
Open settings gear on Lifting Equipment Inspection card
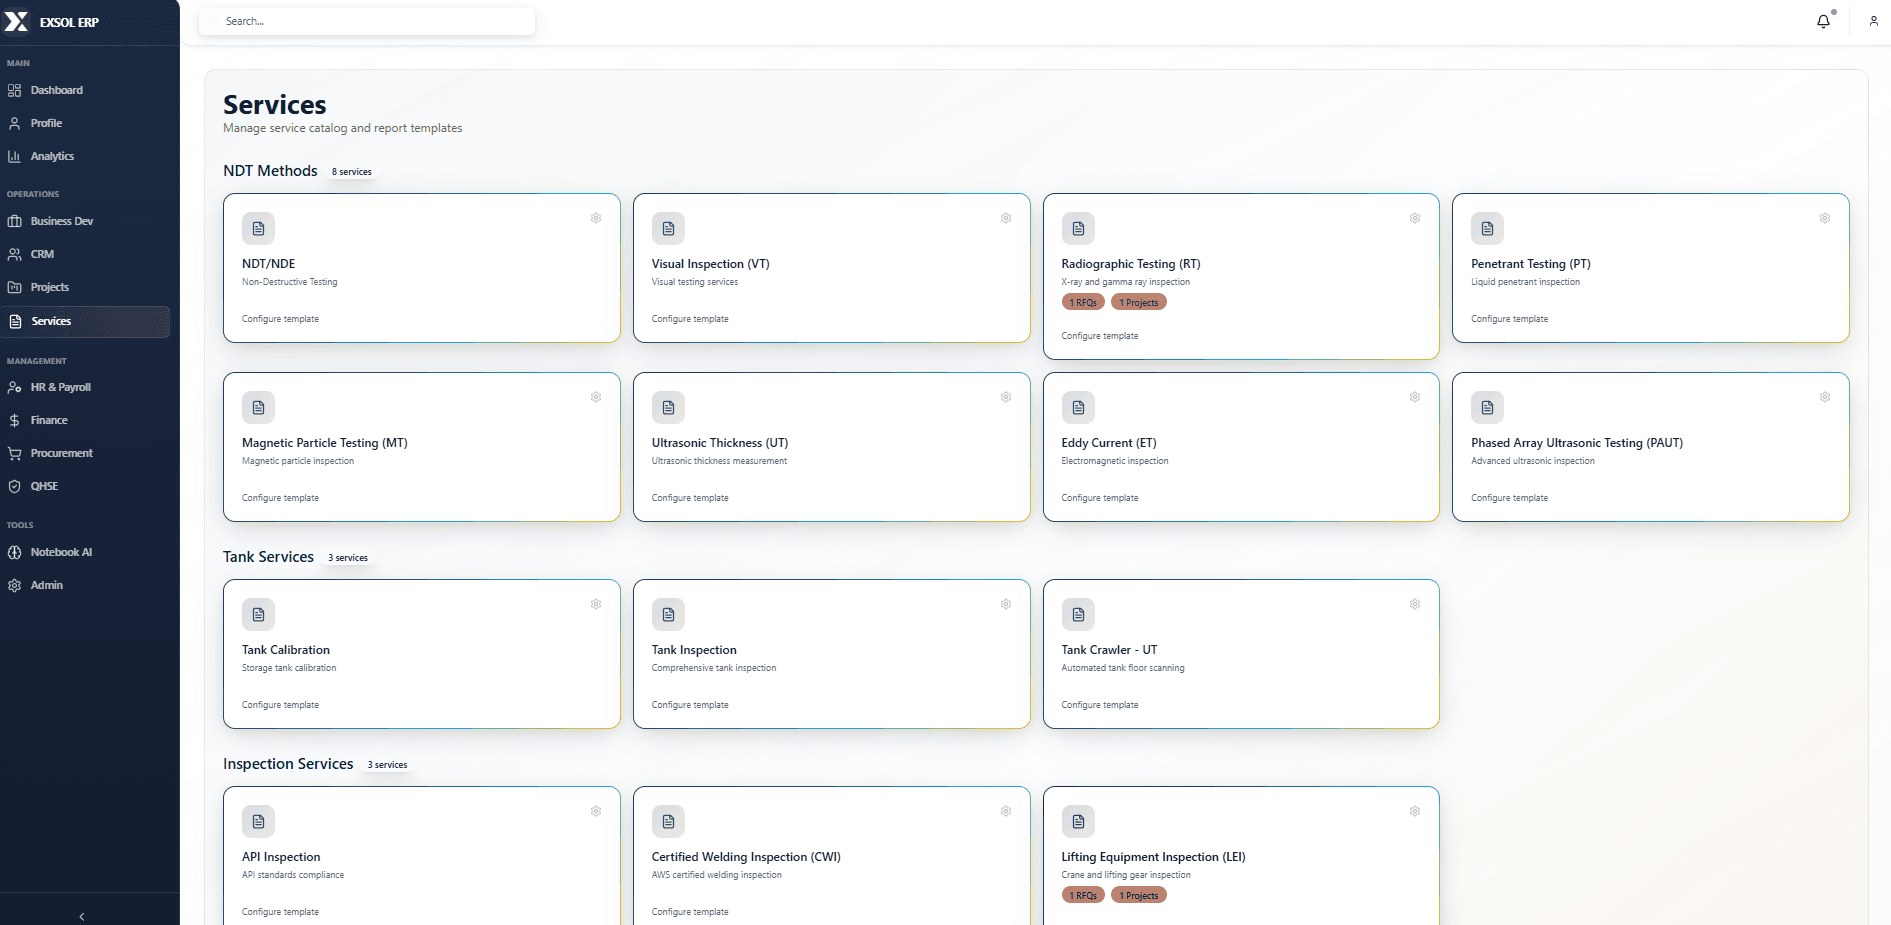[x=1415, y=811]
